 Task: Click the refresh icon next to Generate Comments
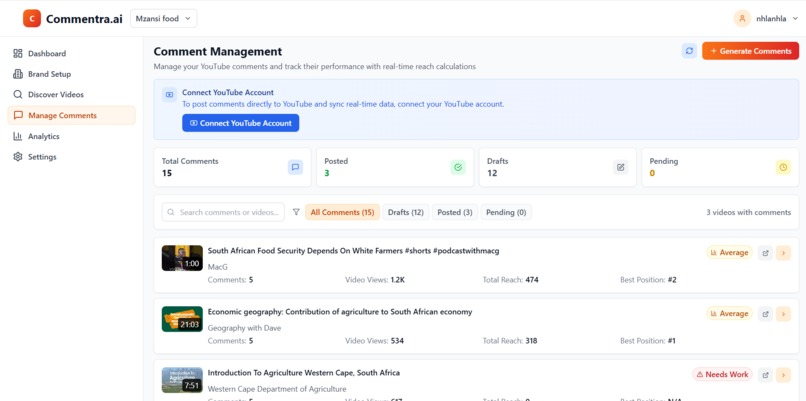689,51
